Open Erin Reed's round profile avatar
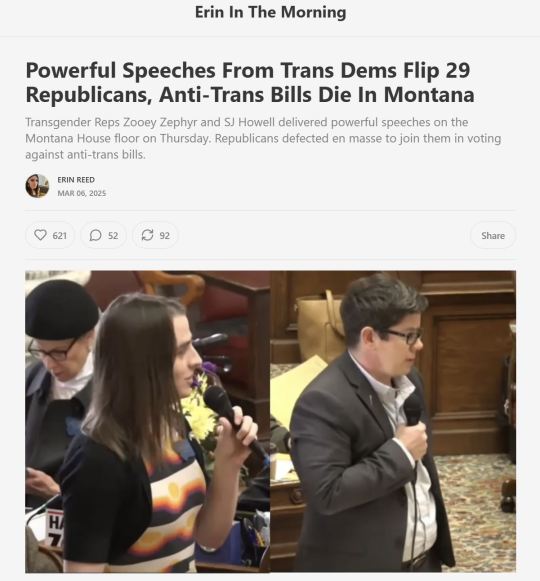Screen dimensions: 540x581 37,186
